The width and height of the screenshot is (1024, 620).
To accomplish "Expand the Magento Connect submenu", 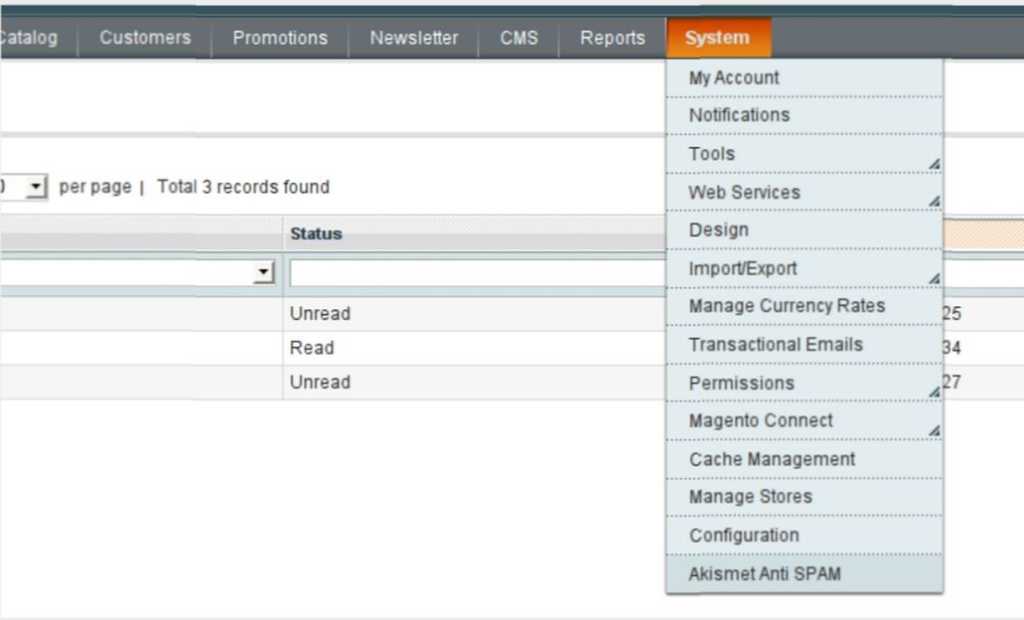I will [805, 421].
